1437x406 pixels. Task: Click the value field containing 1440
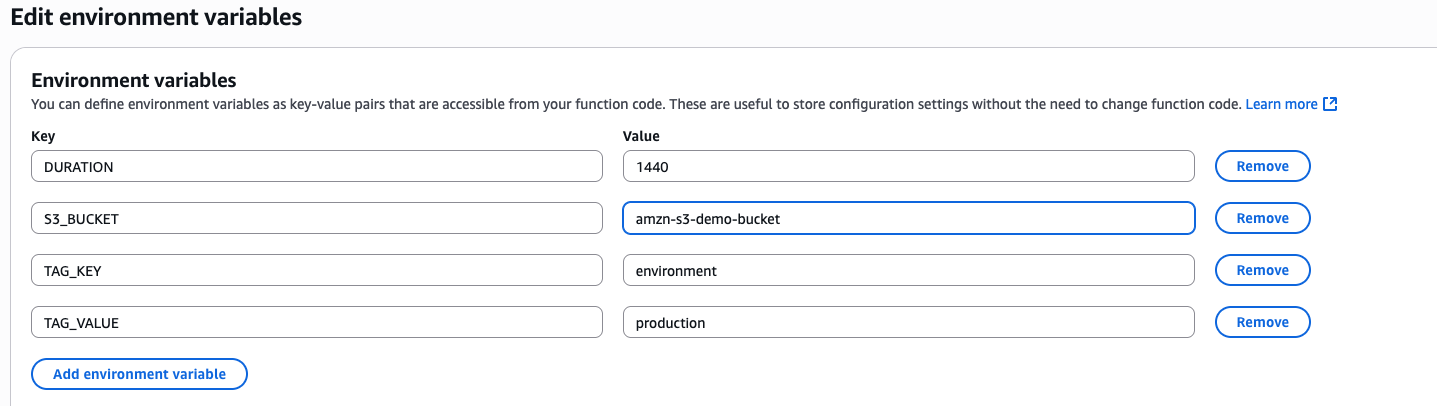coord(908,167)
